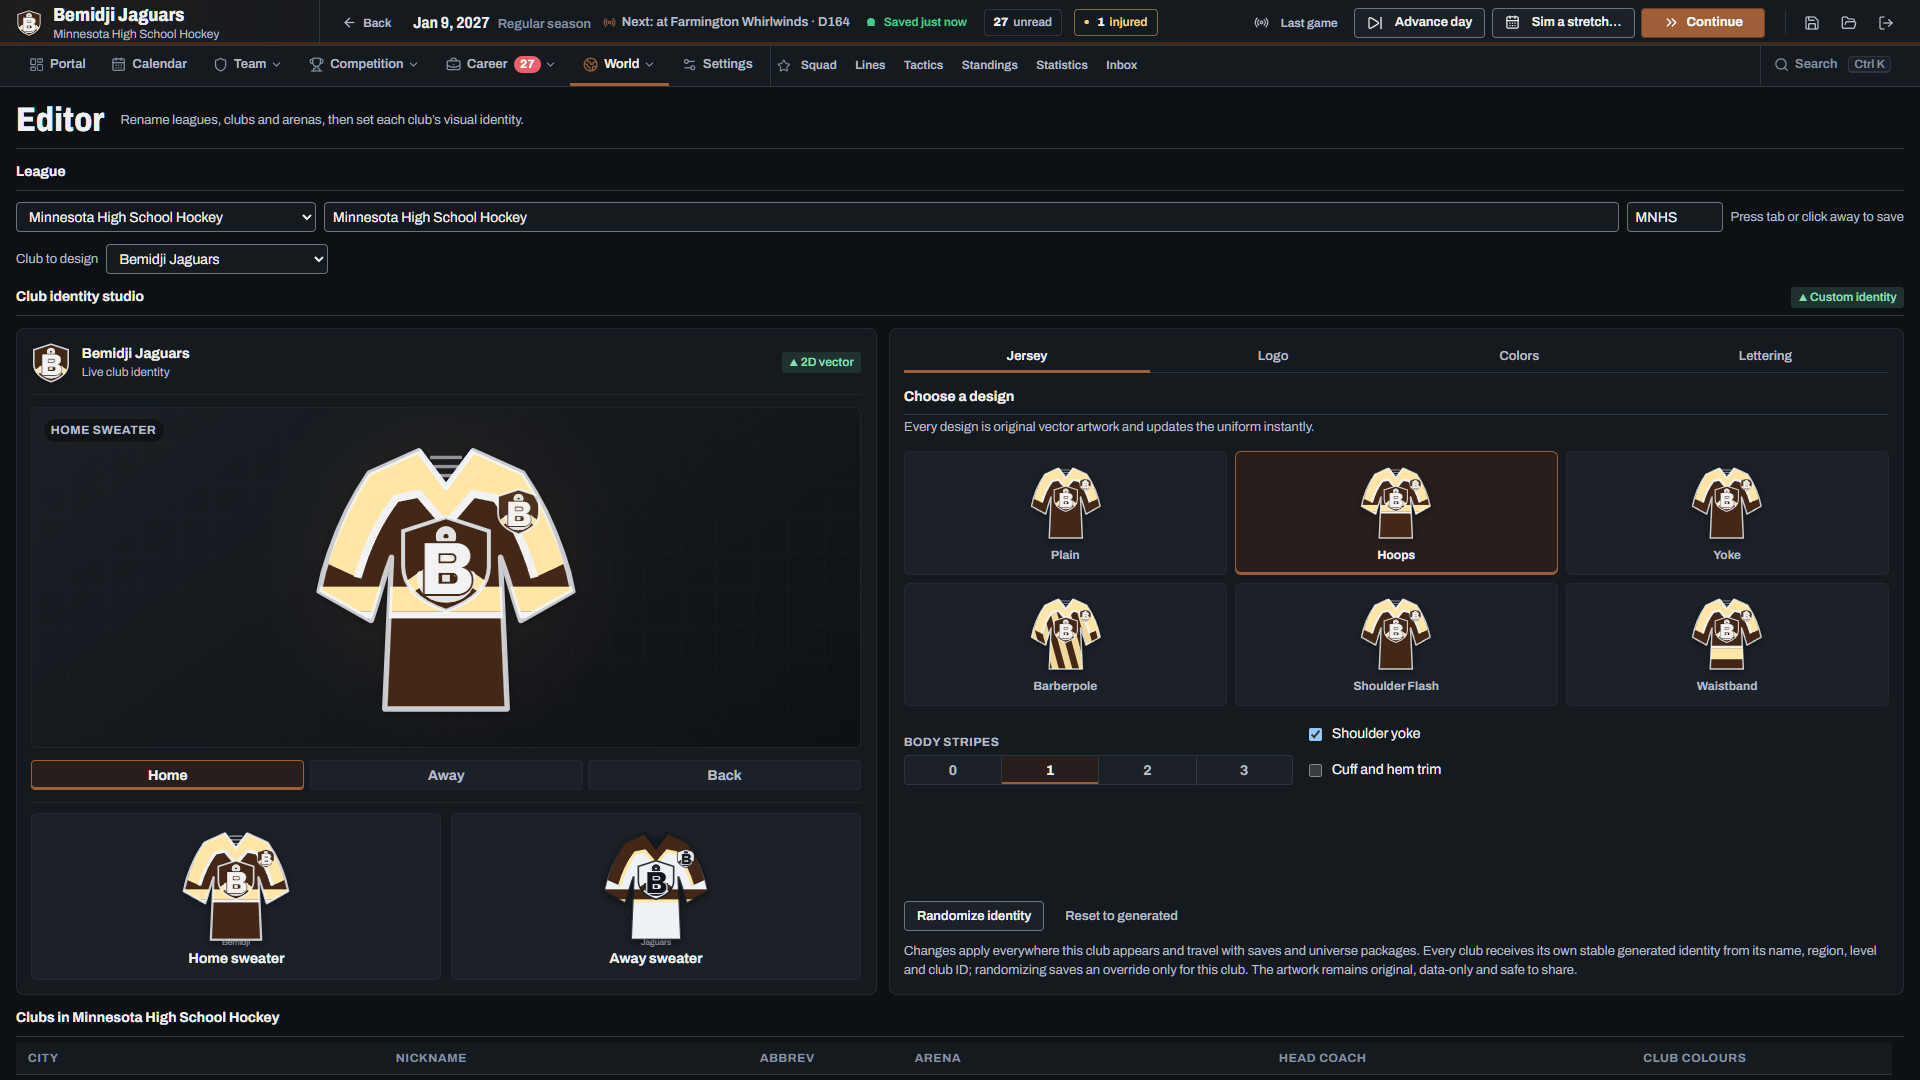1920x1080 pixels.
Task: Click the favorite star icon in nav bar
Action: coord(784,65)
